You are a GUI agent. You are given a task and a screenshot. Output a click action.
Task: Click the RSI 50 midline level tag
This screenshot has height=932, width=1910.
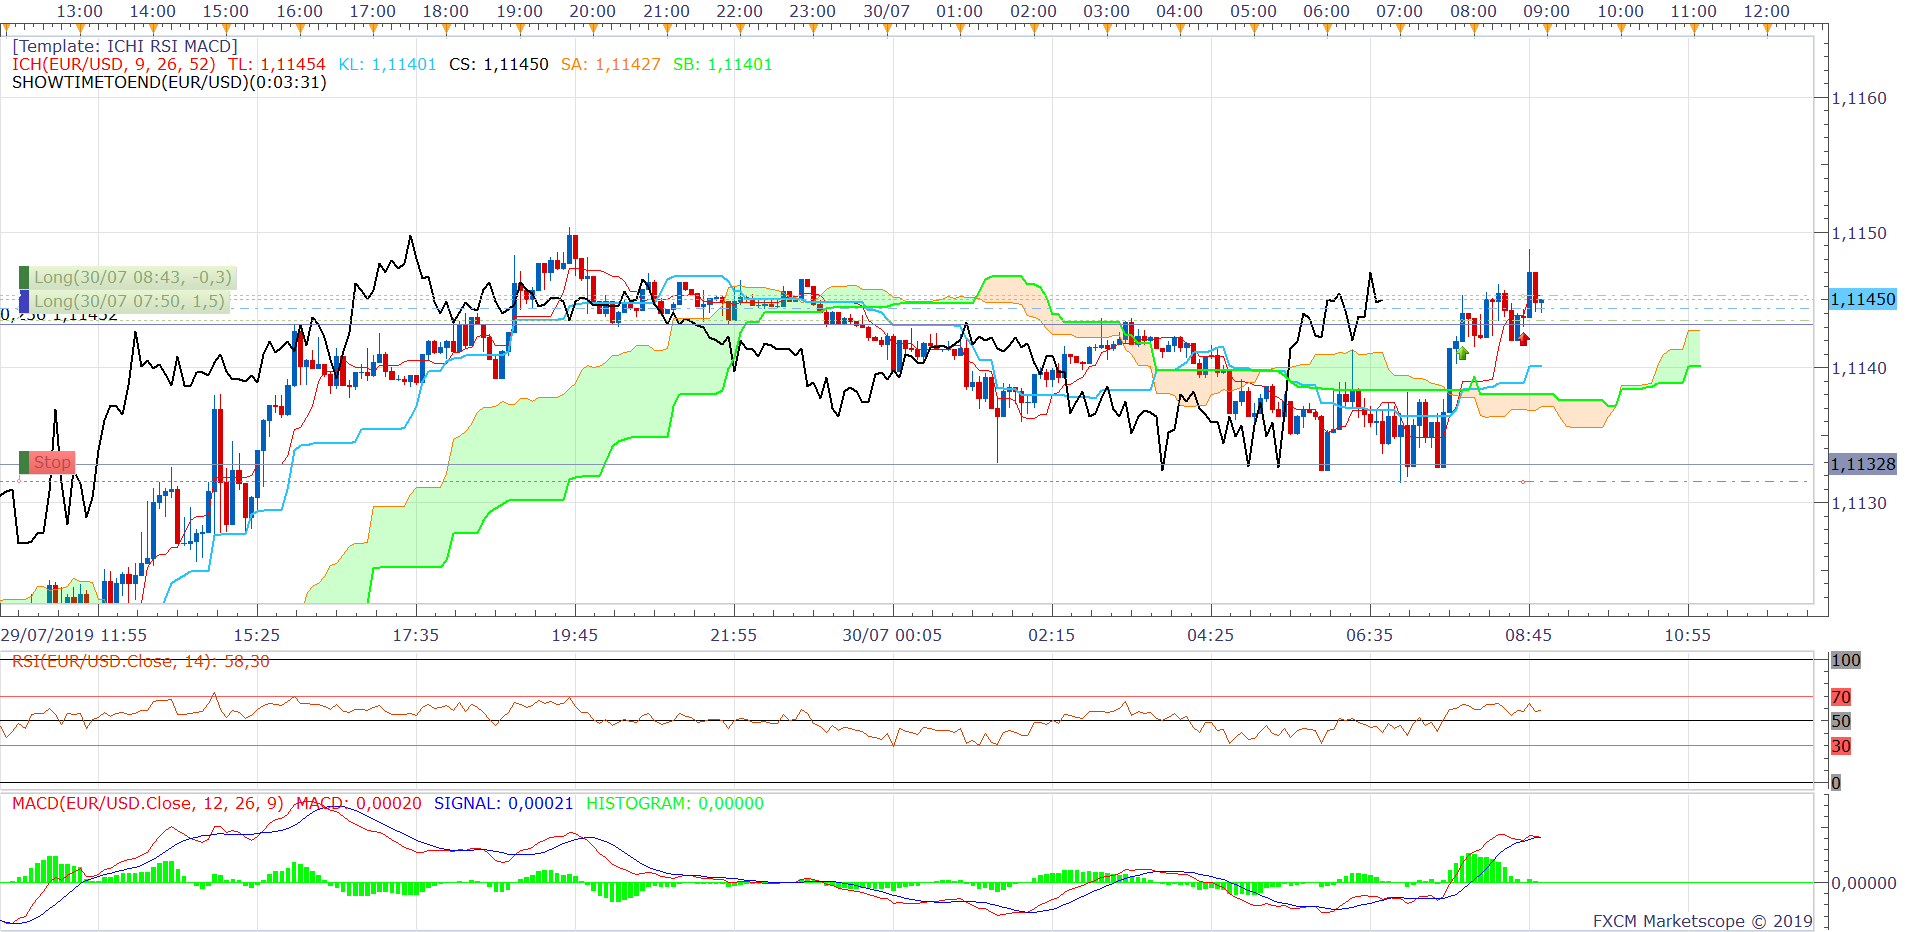[x=1841, y=721]
